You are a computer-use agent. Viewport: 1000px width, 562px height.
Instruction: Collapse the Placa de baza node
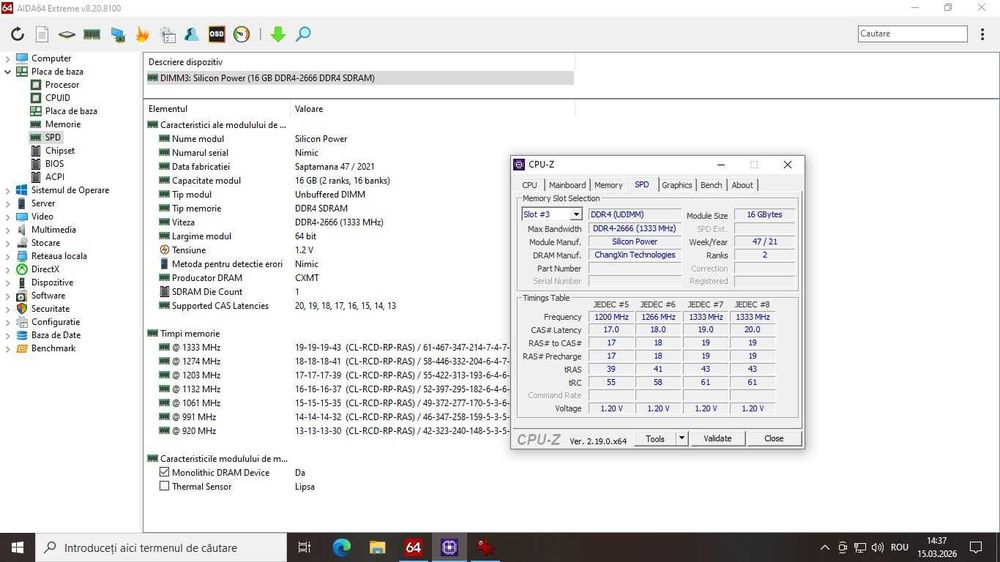coord(8,71)
